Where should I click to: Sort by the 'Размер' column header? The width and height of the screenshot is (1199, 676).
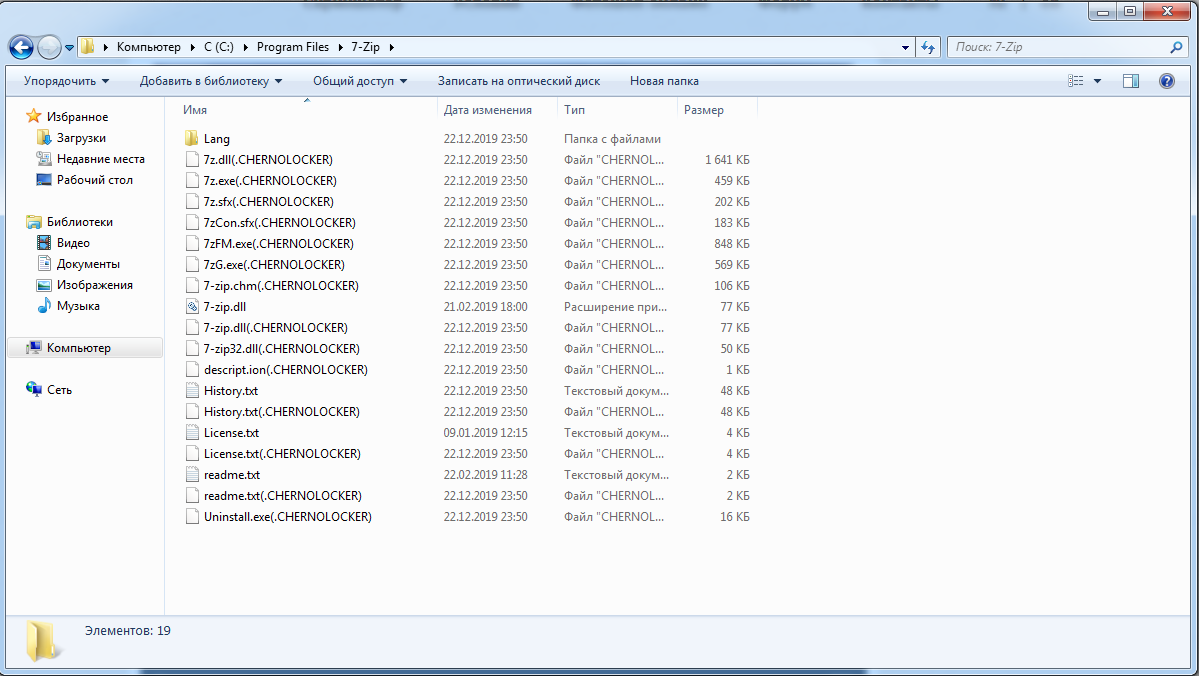[x=703, y=110]
